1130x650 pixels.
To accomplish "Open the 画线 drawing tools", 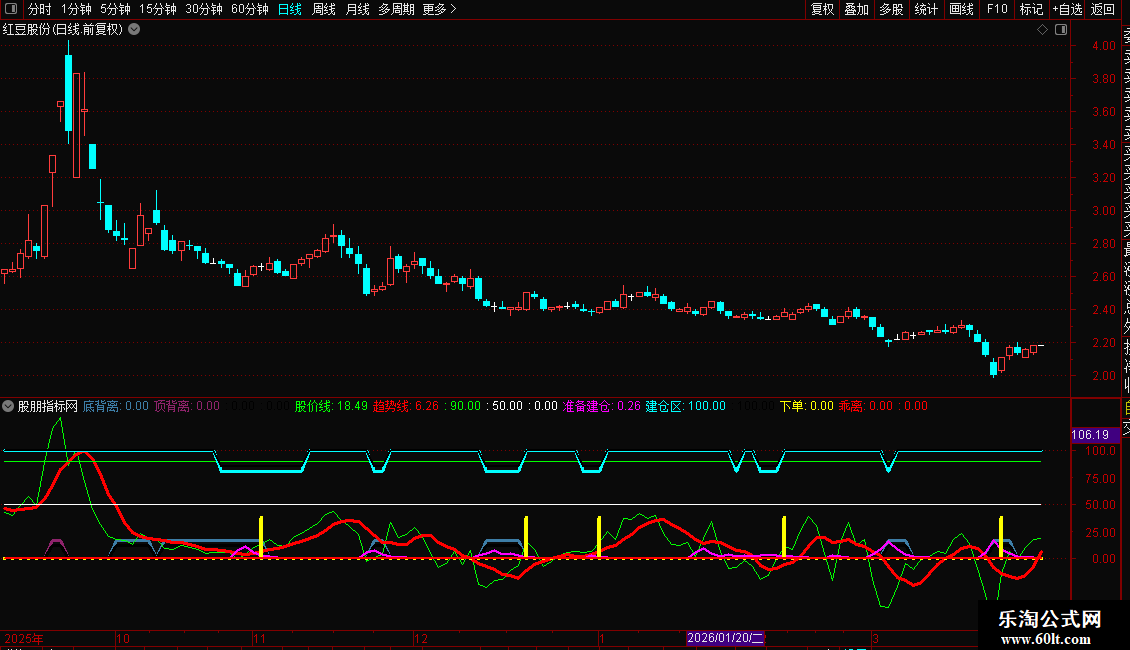I will tap(961, 10).
